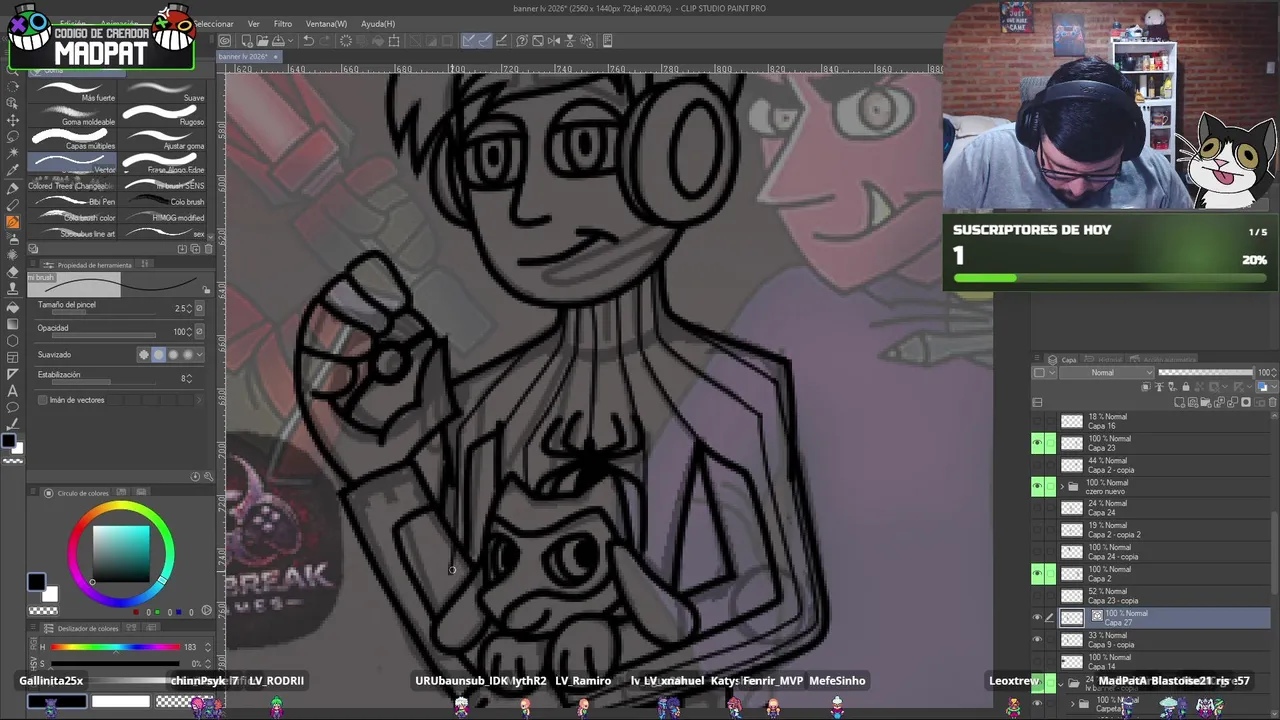The height and width of the screenshot is (720, 1280).
Task: Click the Undo arrow in toolbar
Action: [x=308, y=41]
